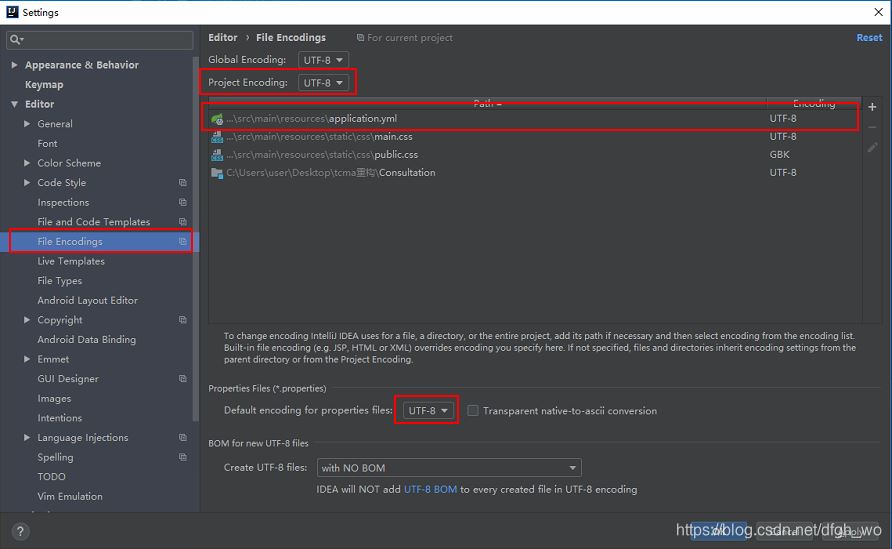This screenshot has width=892, height=549.
Task: Open the Create UTF-8 files dropdown
Action: click(x=449, y=468)
